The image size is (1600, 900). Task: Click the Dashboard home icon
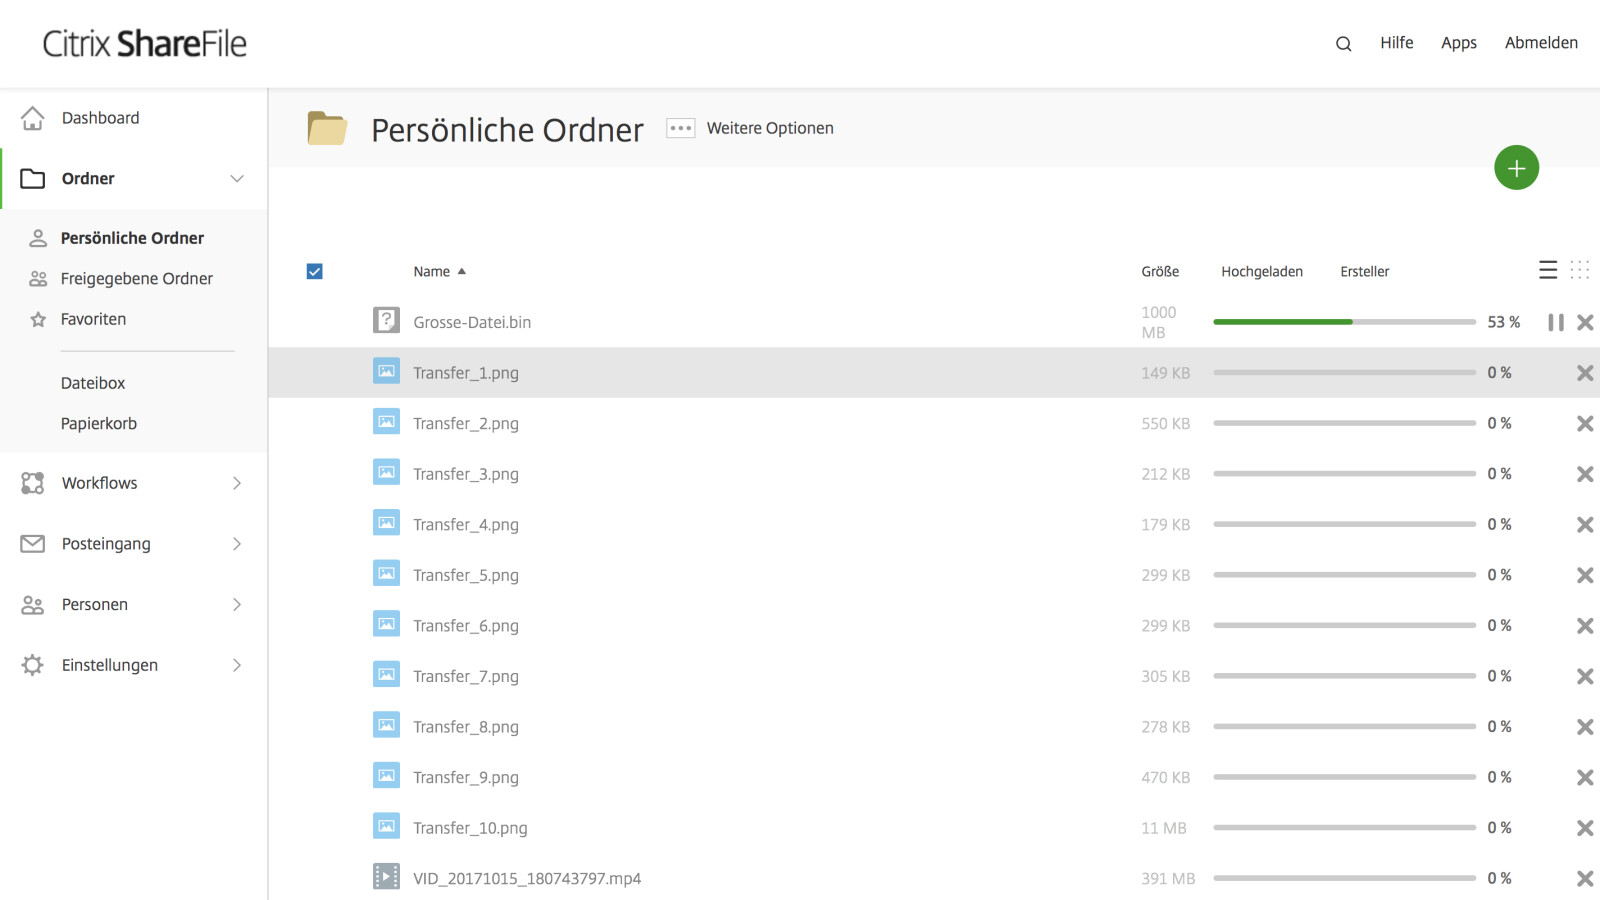click(33, 117)
